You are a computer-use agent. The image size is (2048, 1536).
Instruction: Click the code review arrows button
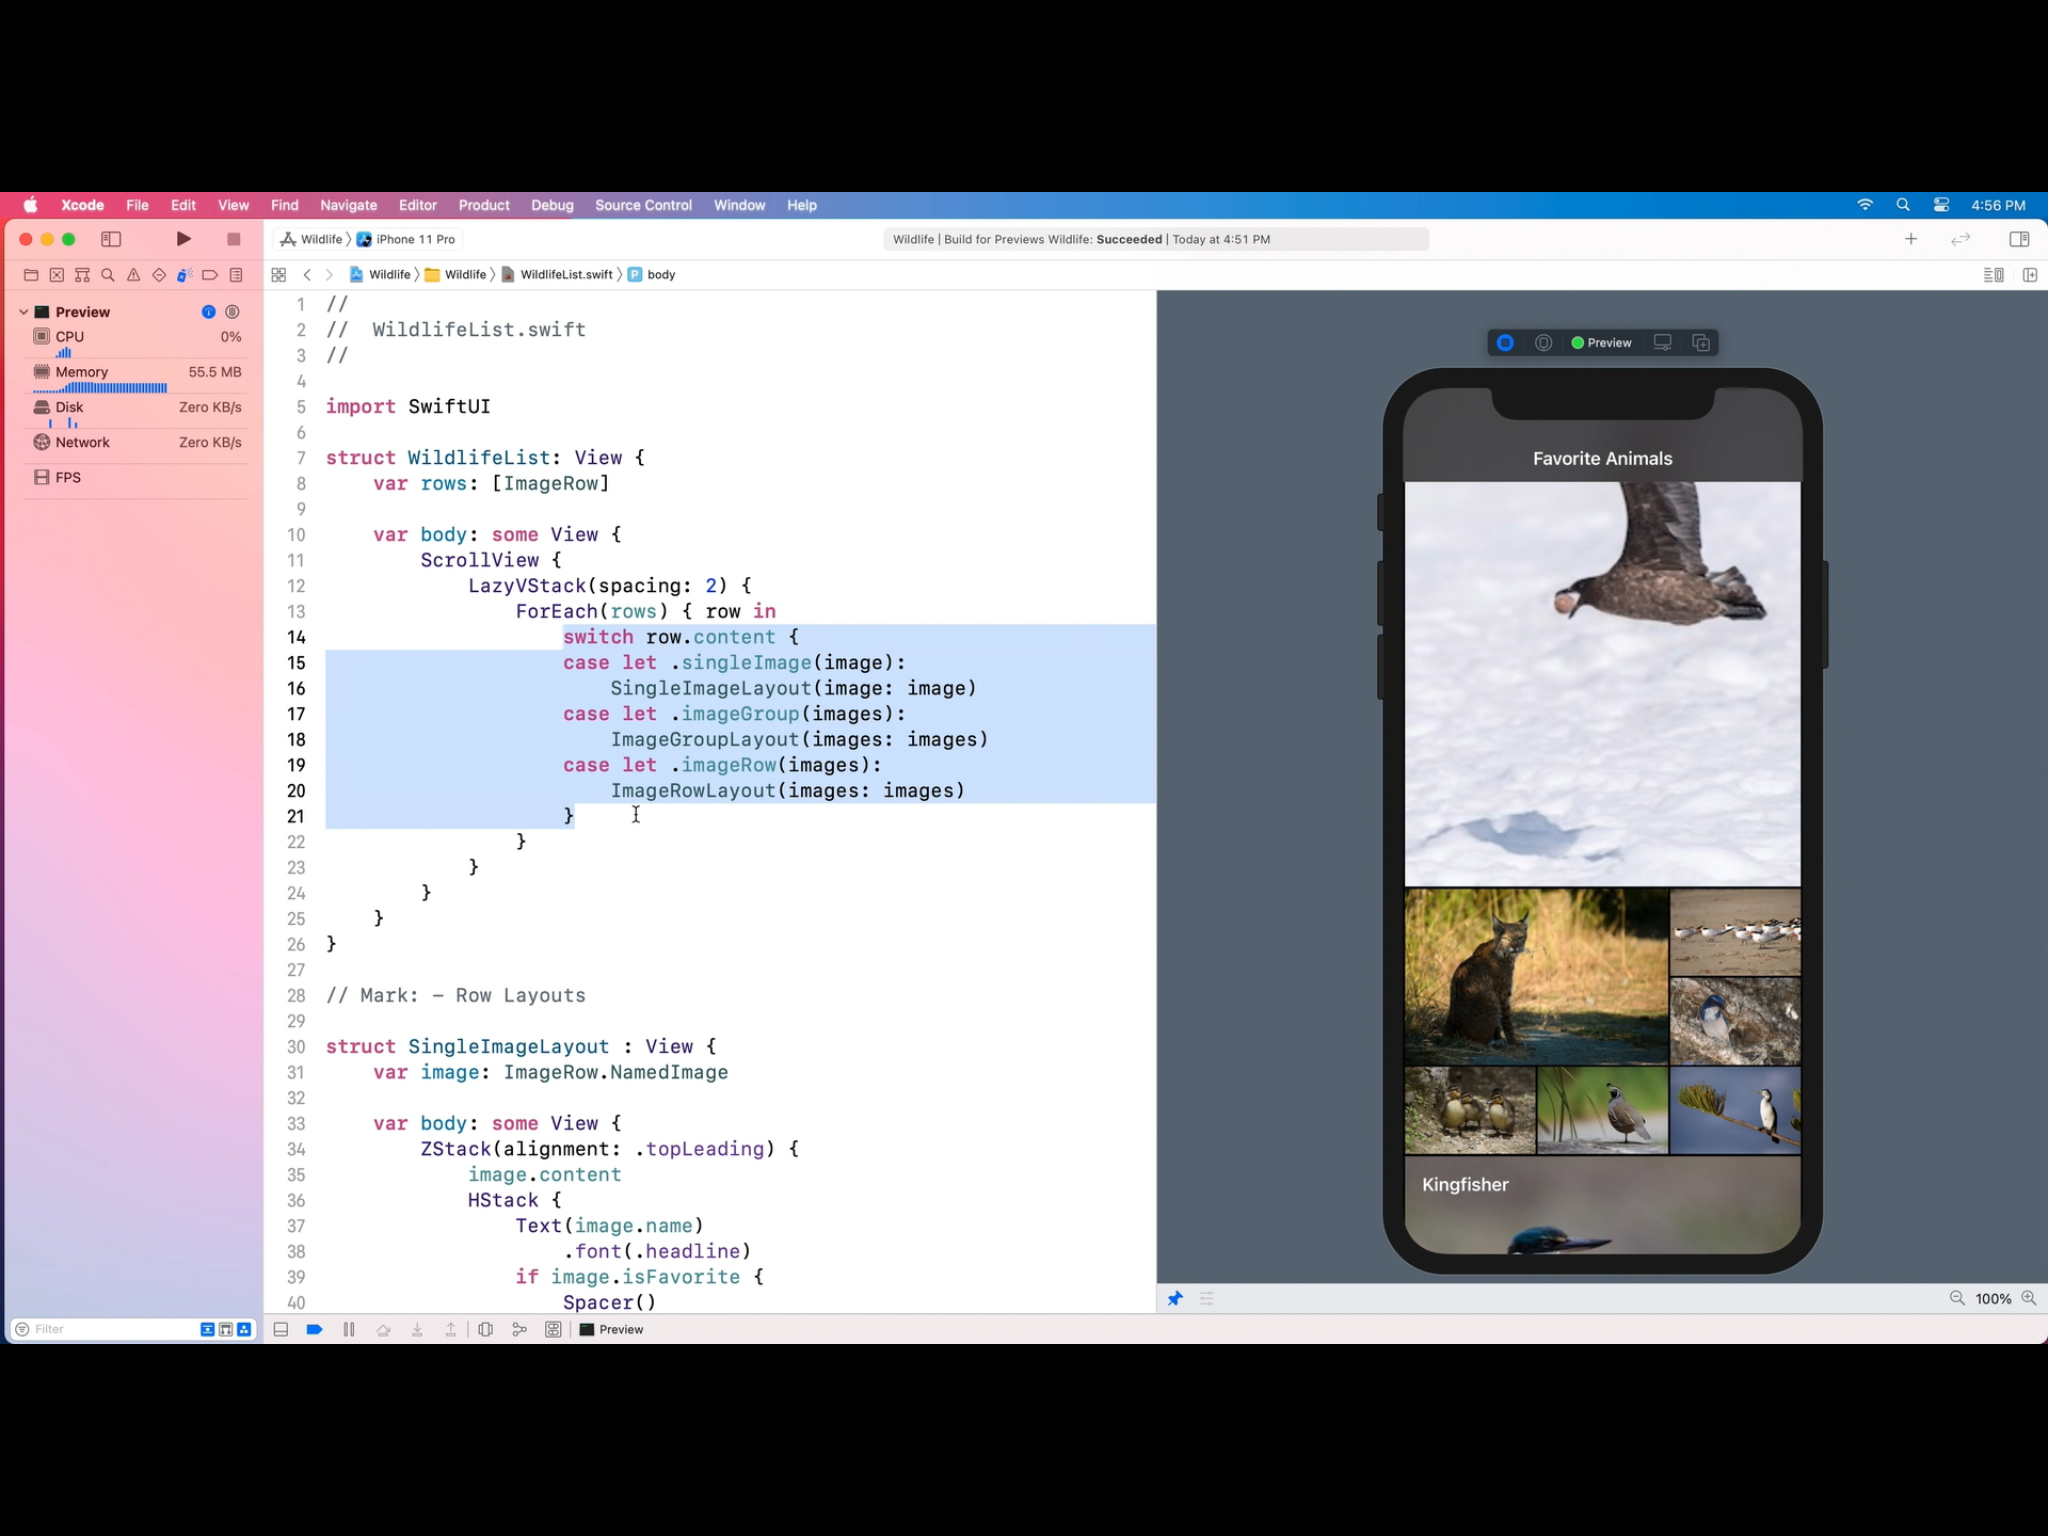coord(1961,239)
